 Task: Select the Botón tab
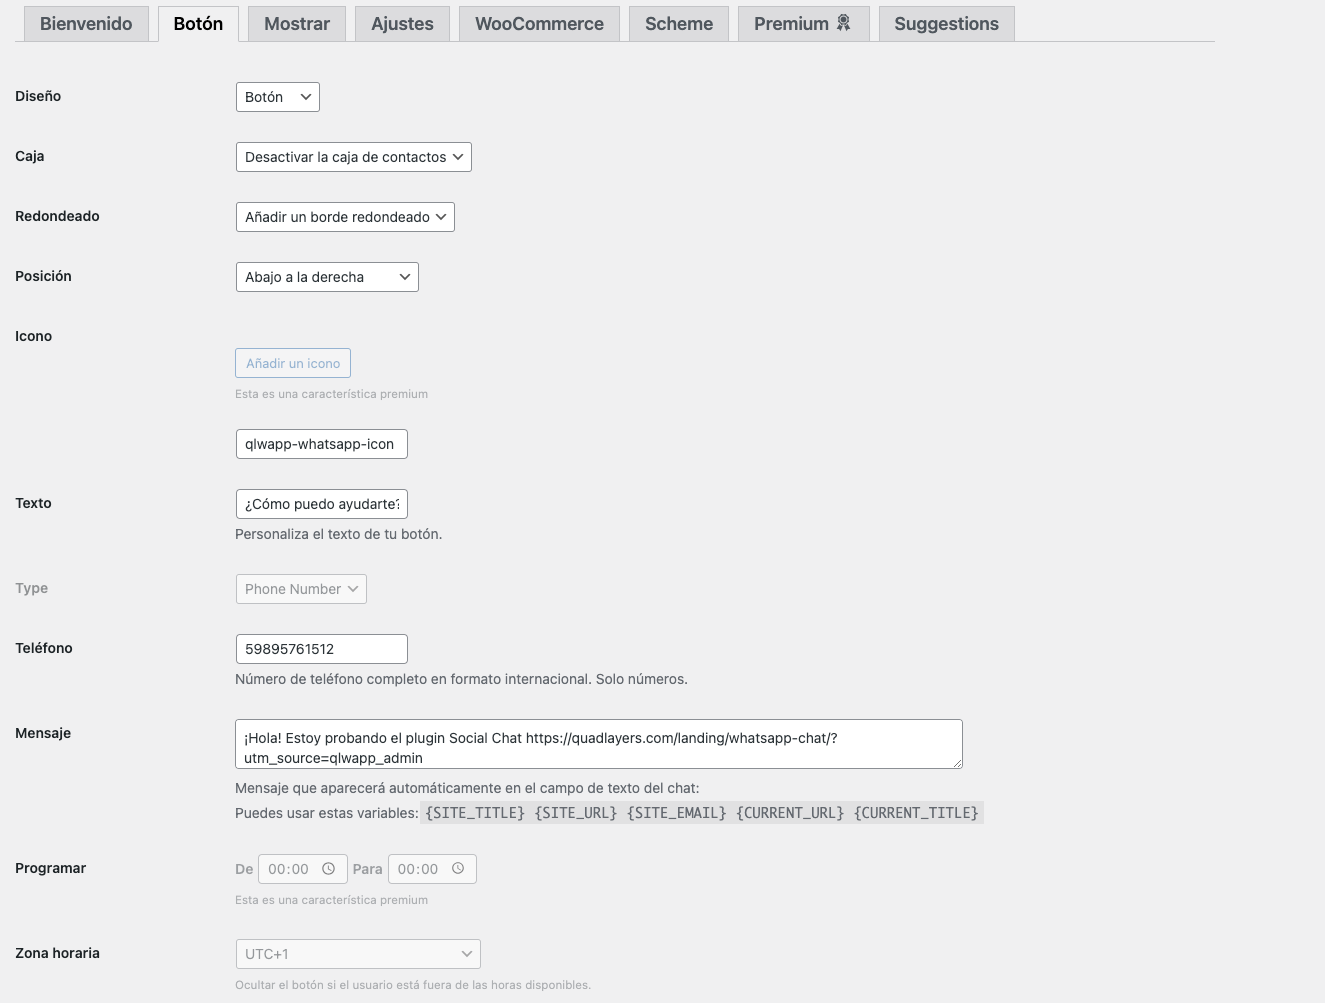tap(198, 24)
